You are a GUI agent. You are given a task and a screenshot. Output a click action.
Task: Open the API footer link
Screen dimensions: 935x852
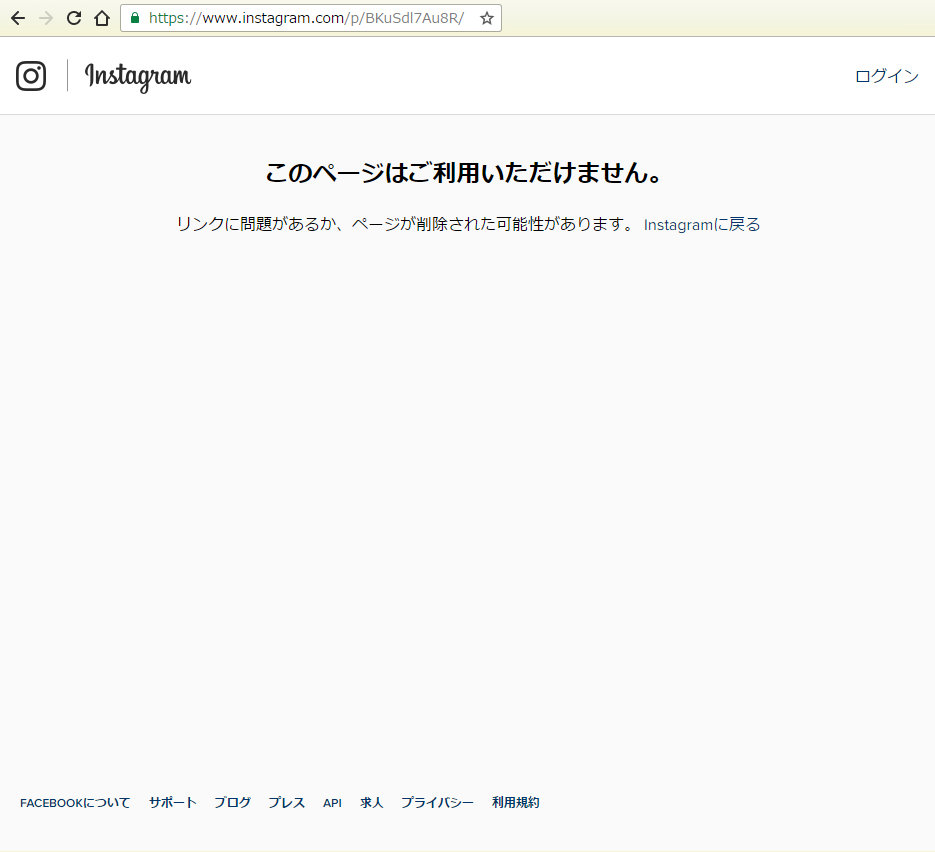click(332, 803)
